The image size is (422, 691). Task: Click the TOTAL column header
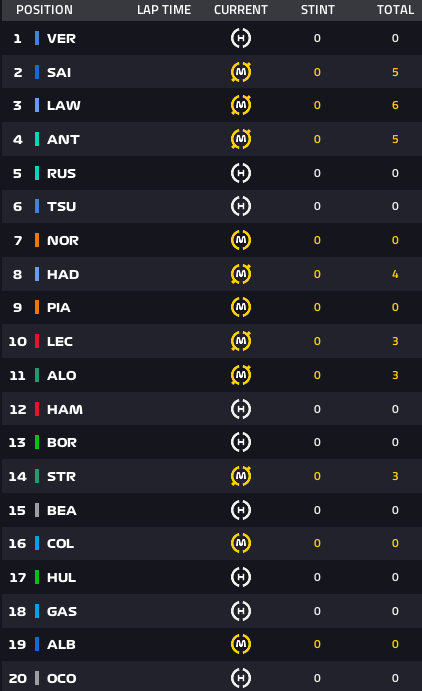[x=395, y=10]
